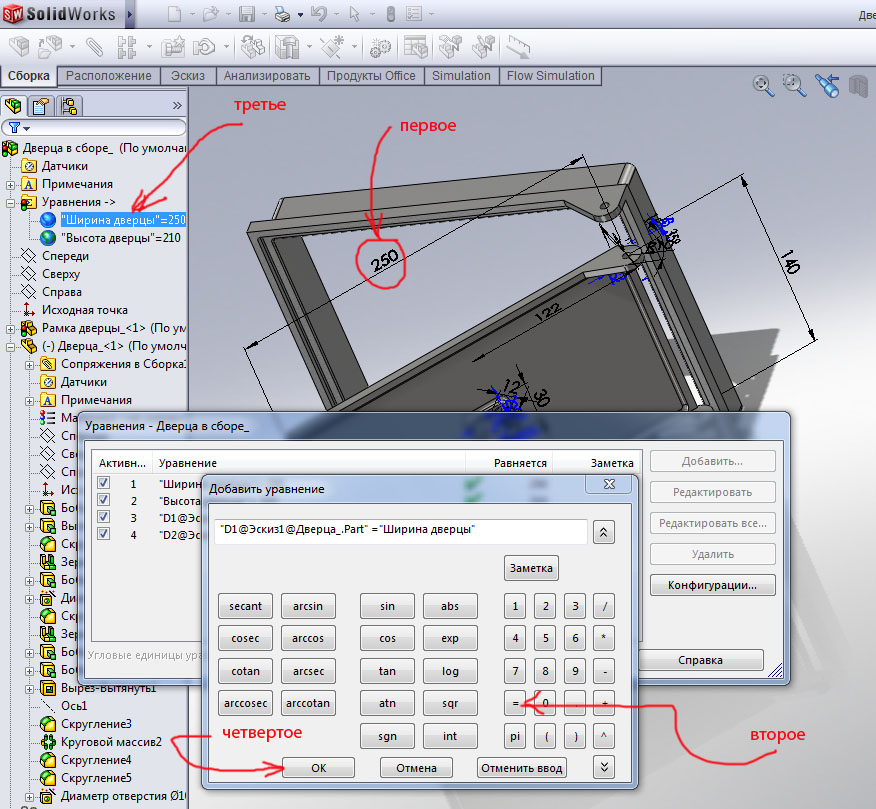Image resolution: width=876 pixels, height=809 pixels.
Task: Switch to the Эскиз tab
Action: [x=188, y=76]
